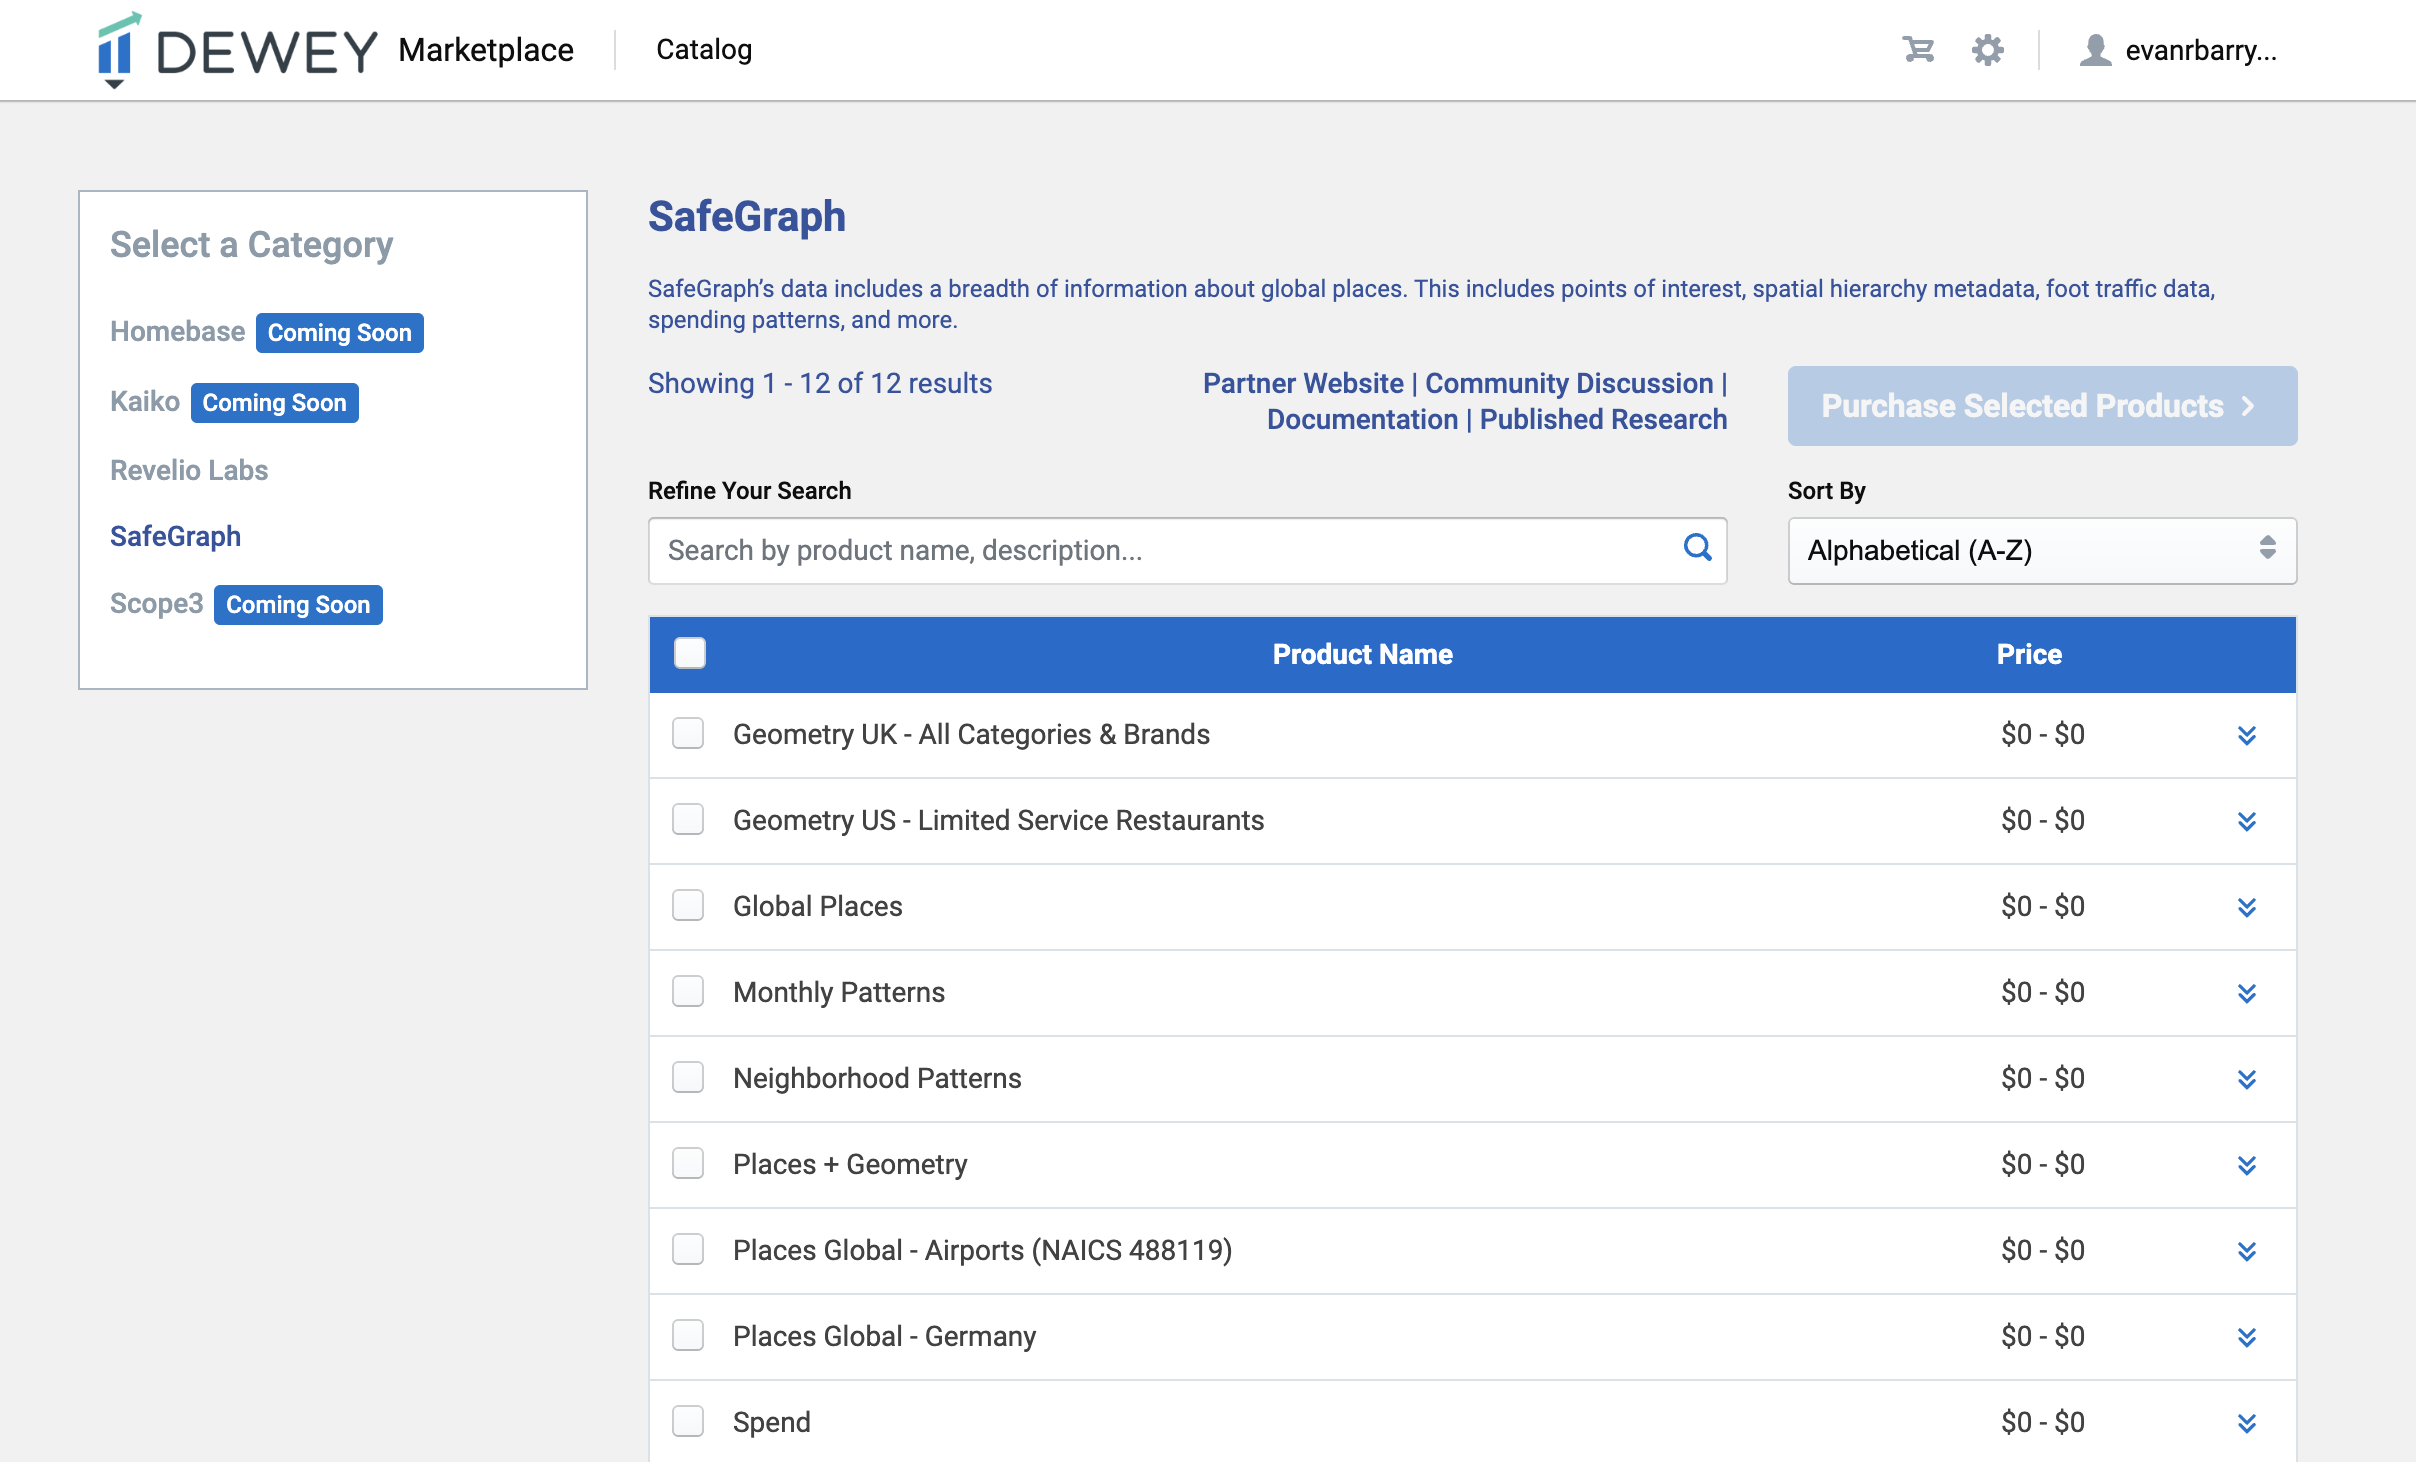Check the Spend product checkbox
2416x1462 pixels.
[x=688, y=1421]
